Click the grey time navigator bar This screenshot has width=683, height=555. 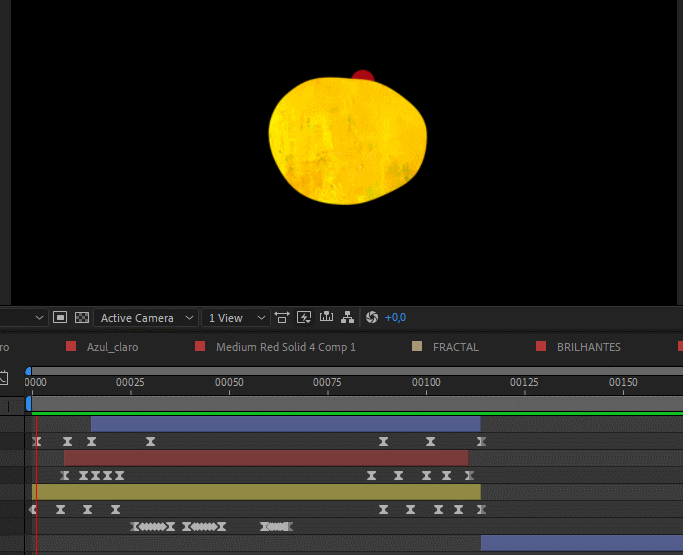(357, 371)
